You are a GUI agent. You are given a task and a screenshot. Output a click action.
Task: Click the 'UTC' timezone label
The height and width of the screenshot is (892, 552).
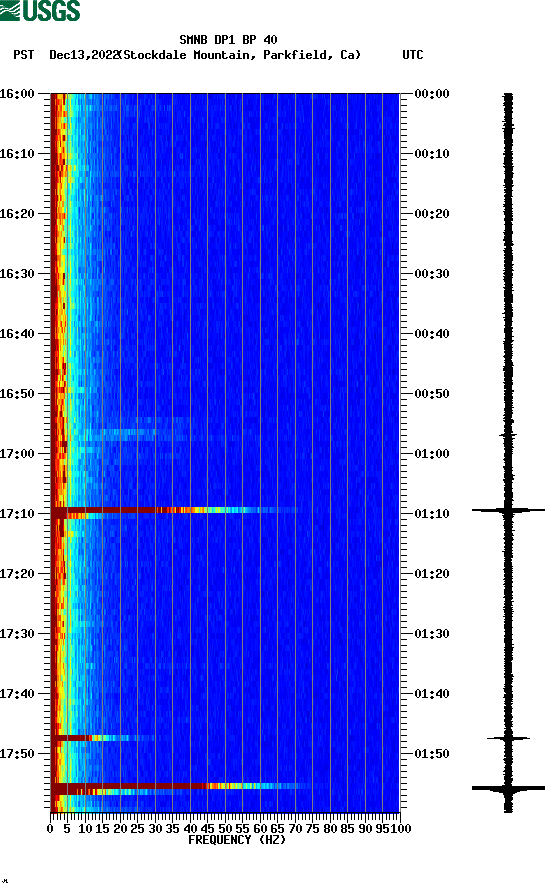point(413,55)
